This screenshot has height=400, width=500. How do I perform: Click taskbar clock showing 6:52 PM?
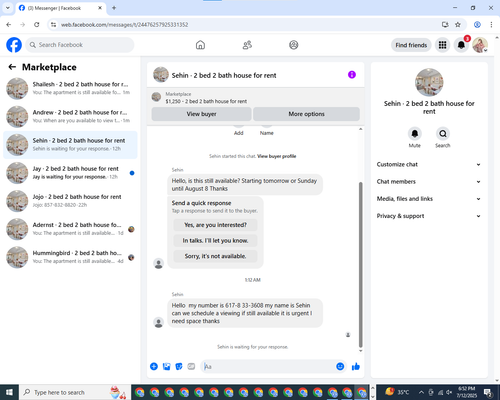[466, 392]
